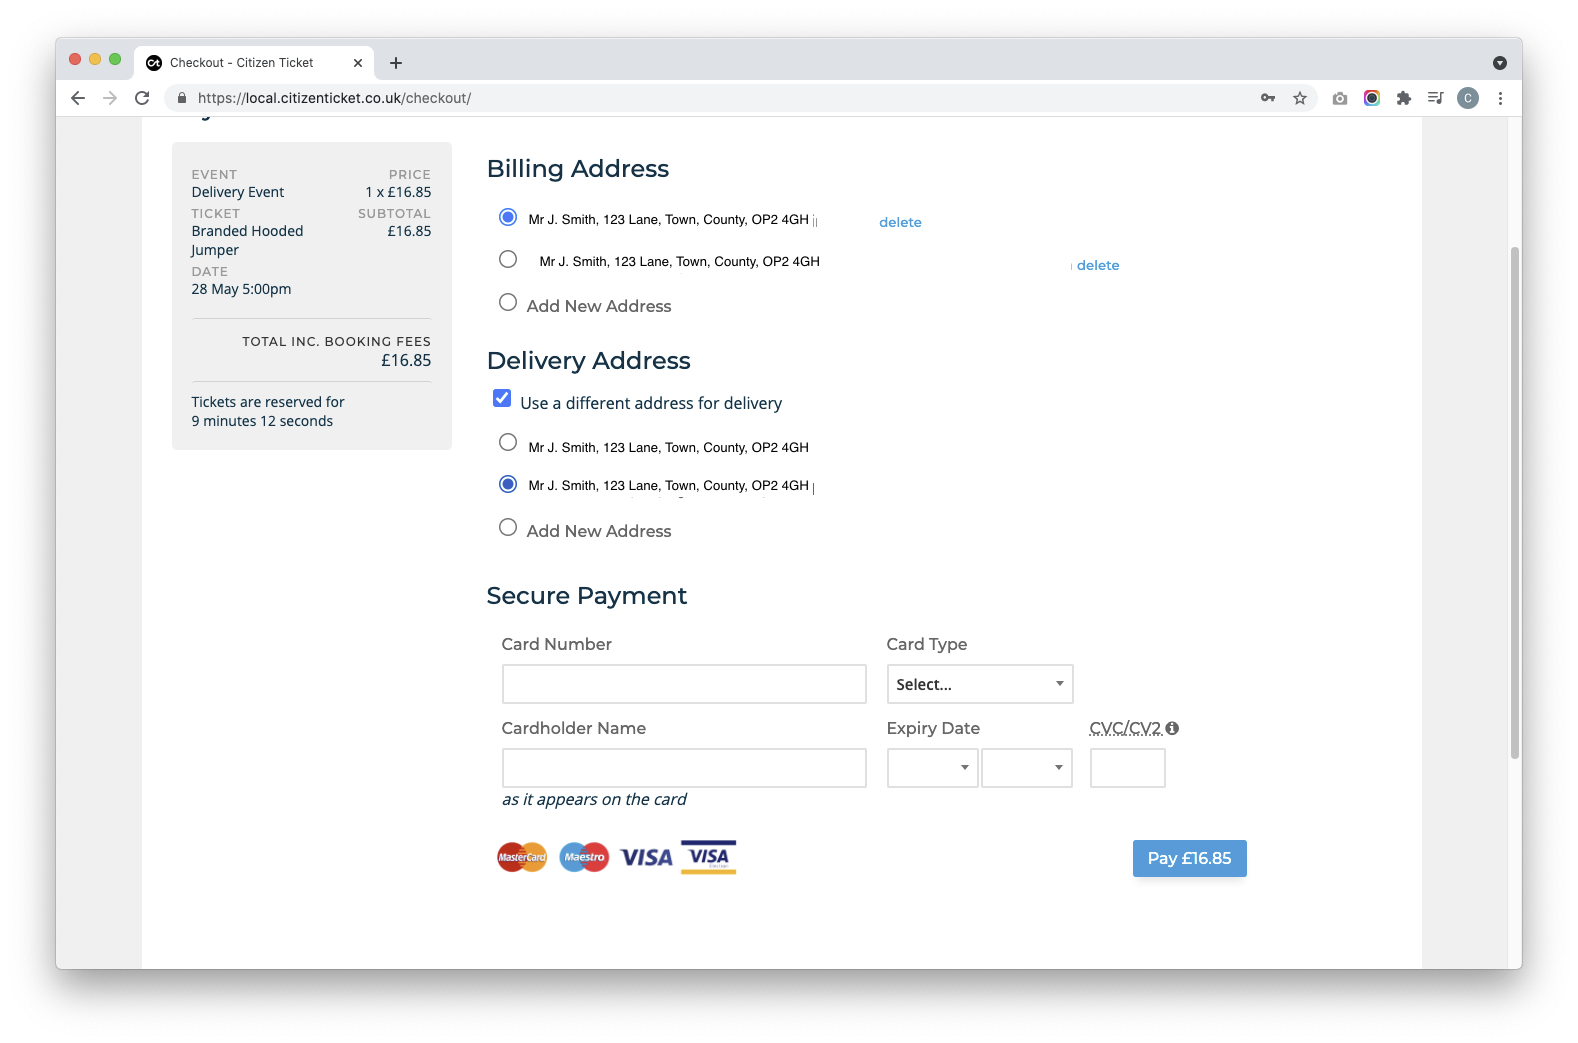Image resolution: width=1578 pixels, height=1043 pixels.
Task: Click the tab search dropdown arrow icon
Action: 1500,63
